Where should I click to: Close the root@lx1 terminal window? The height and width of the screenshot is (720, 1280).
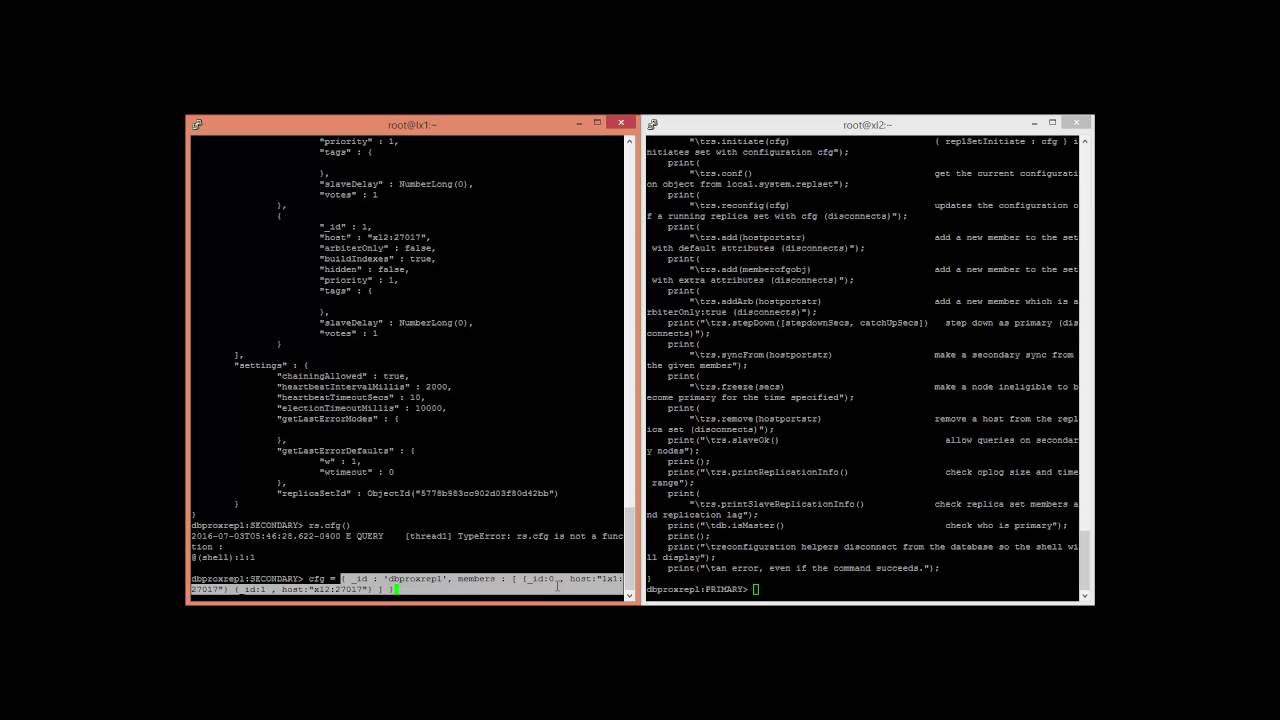621,123
